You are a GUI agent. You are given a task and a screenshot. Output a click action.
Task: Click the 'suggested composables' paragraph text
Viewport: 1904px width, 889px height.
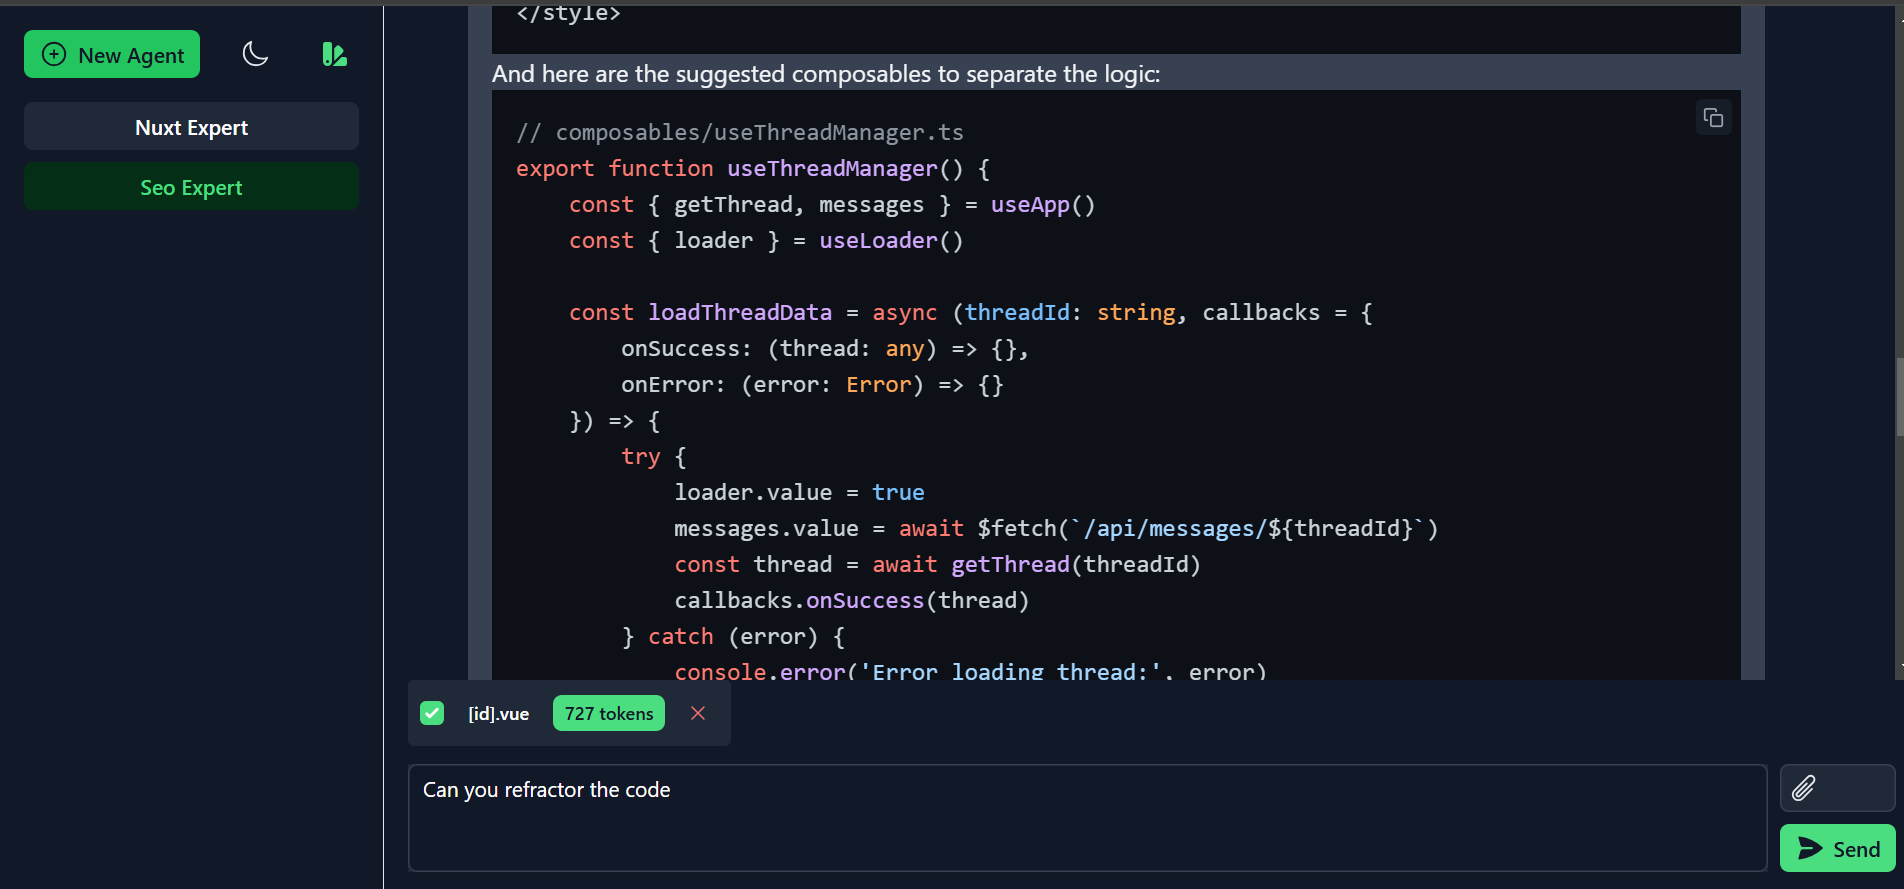(x=825, y=74)
